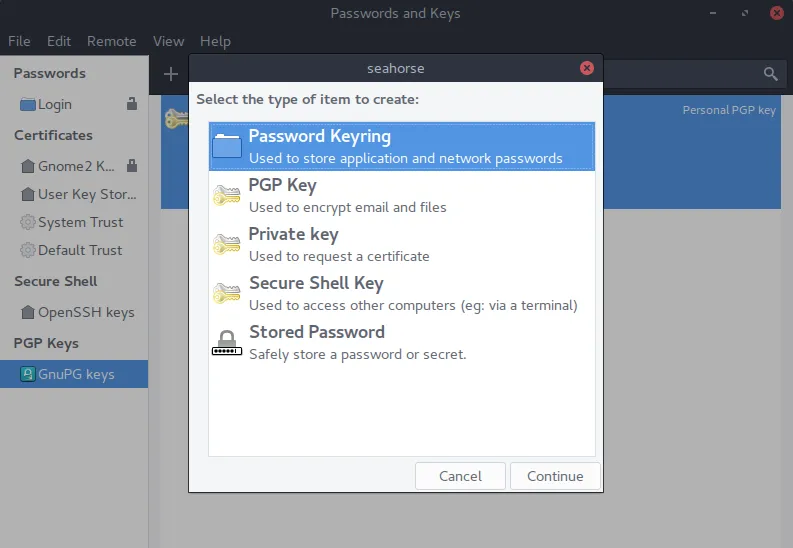Select the Password Keyring folder icon
This screenshot has width=793, height=548.
tap(227, 146)
